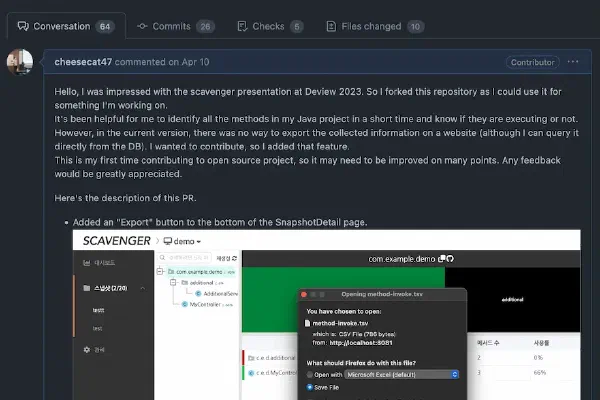Switch to the Commits tab
This screenshot has width=600, height=400.
click(x=176, y=26)
